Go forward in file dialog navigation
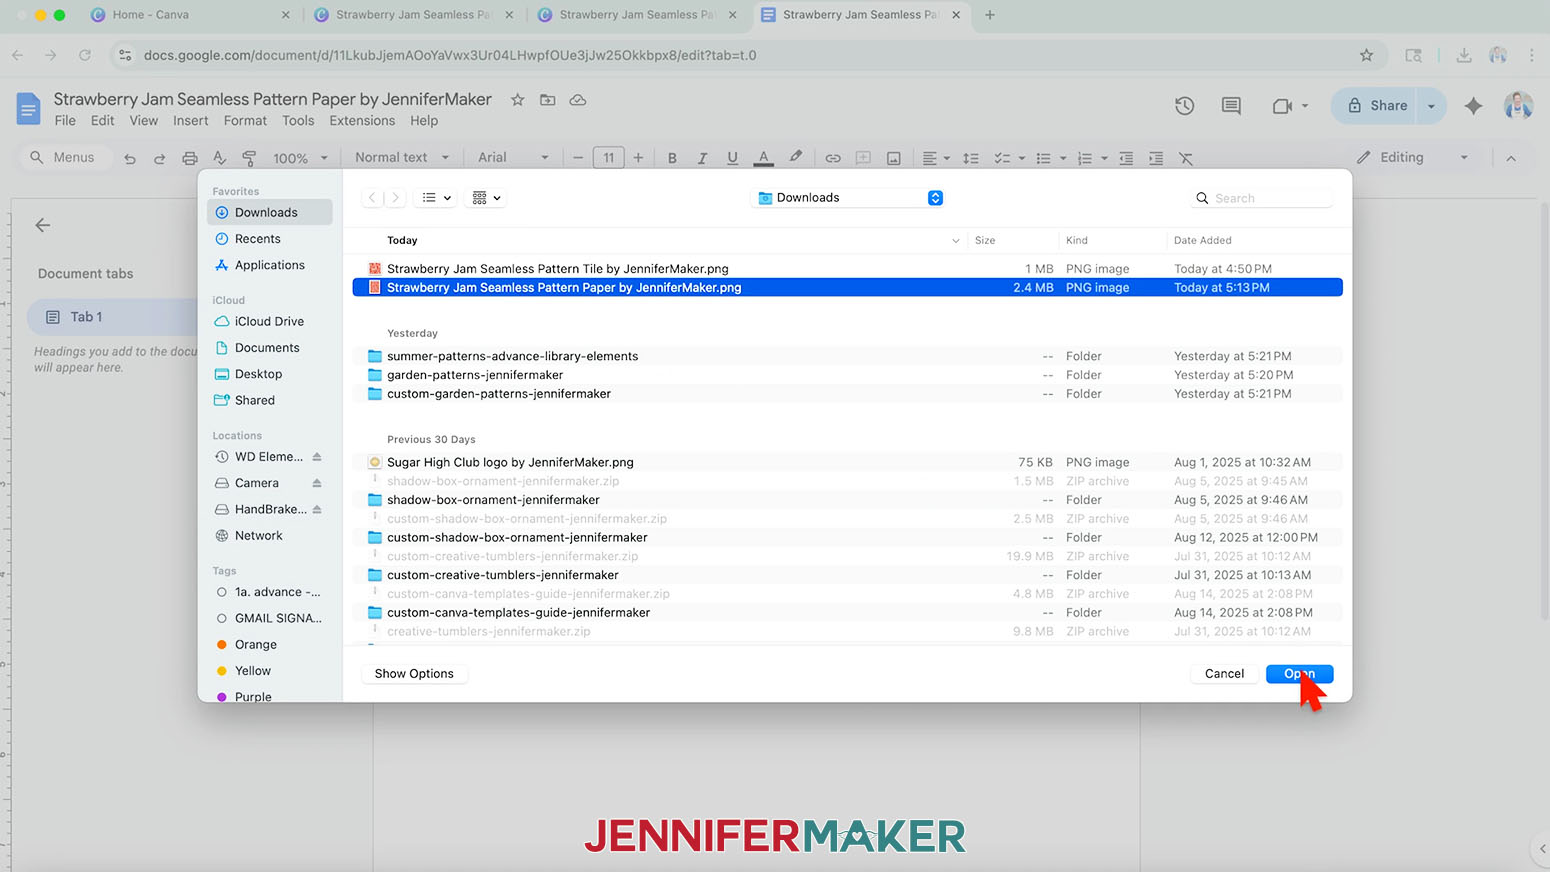This screenshot has height=872, width=1550. click(x=395, y=198)
